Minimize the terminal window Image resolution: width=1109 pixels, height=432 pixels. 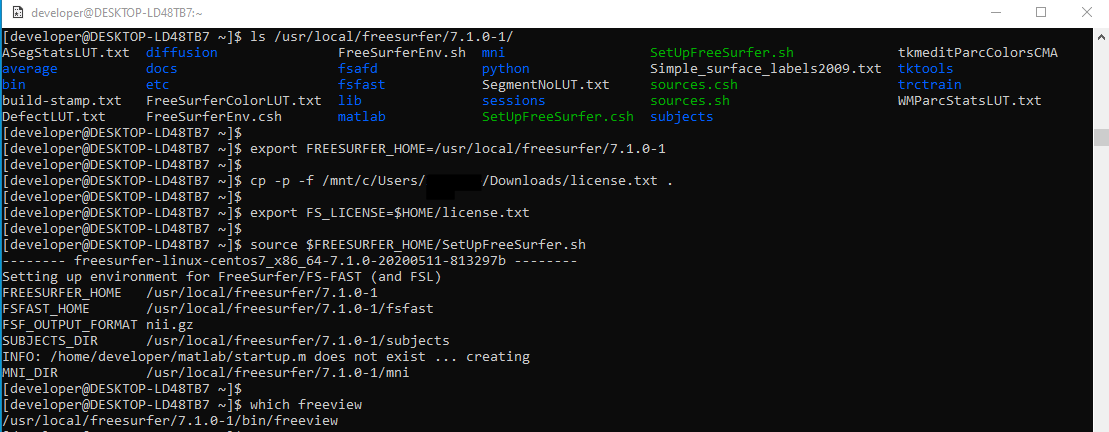click(x=994, y=13)
